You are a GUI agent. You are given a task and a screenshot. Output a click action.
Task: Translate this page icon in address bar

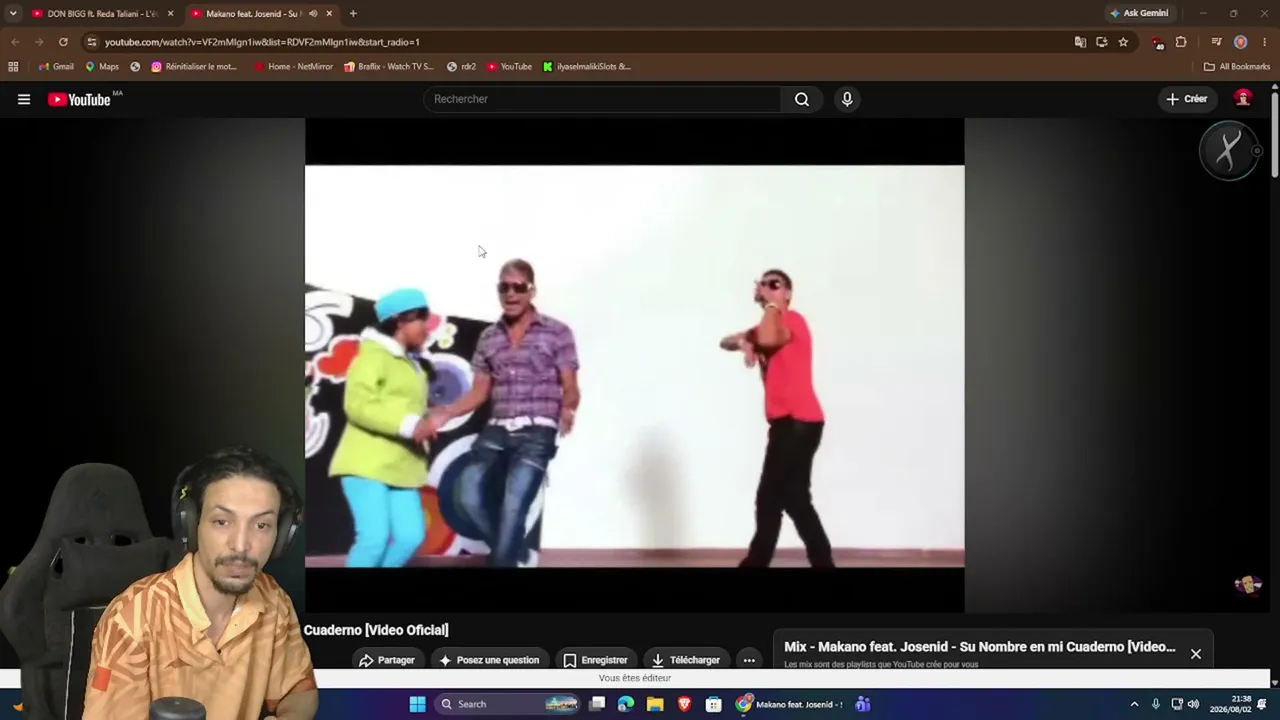pos(1080,42)
